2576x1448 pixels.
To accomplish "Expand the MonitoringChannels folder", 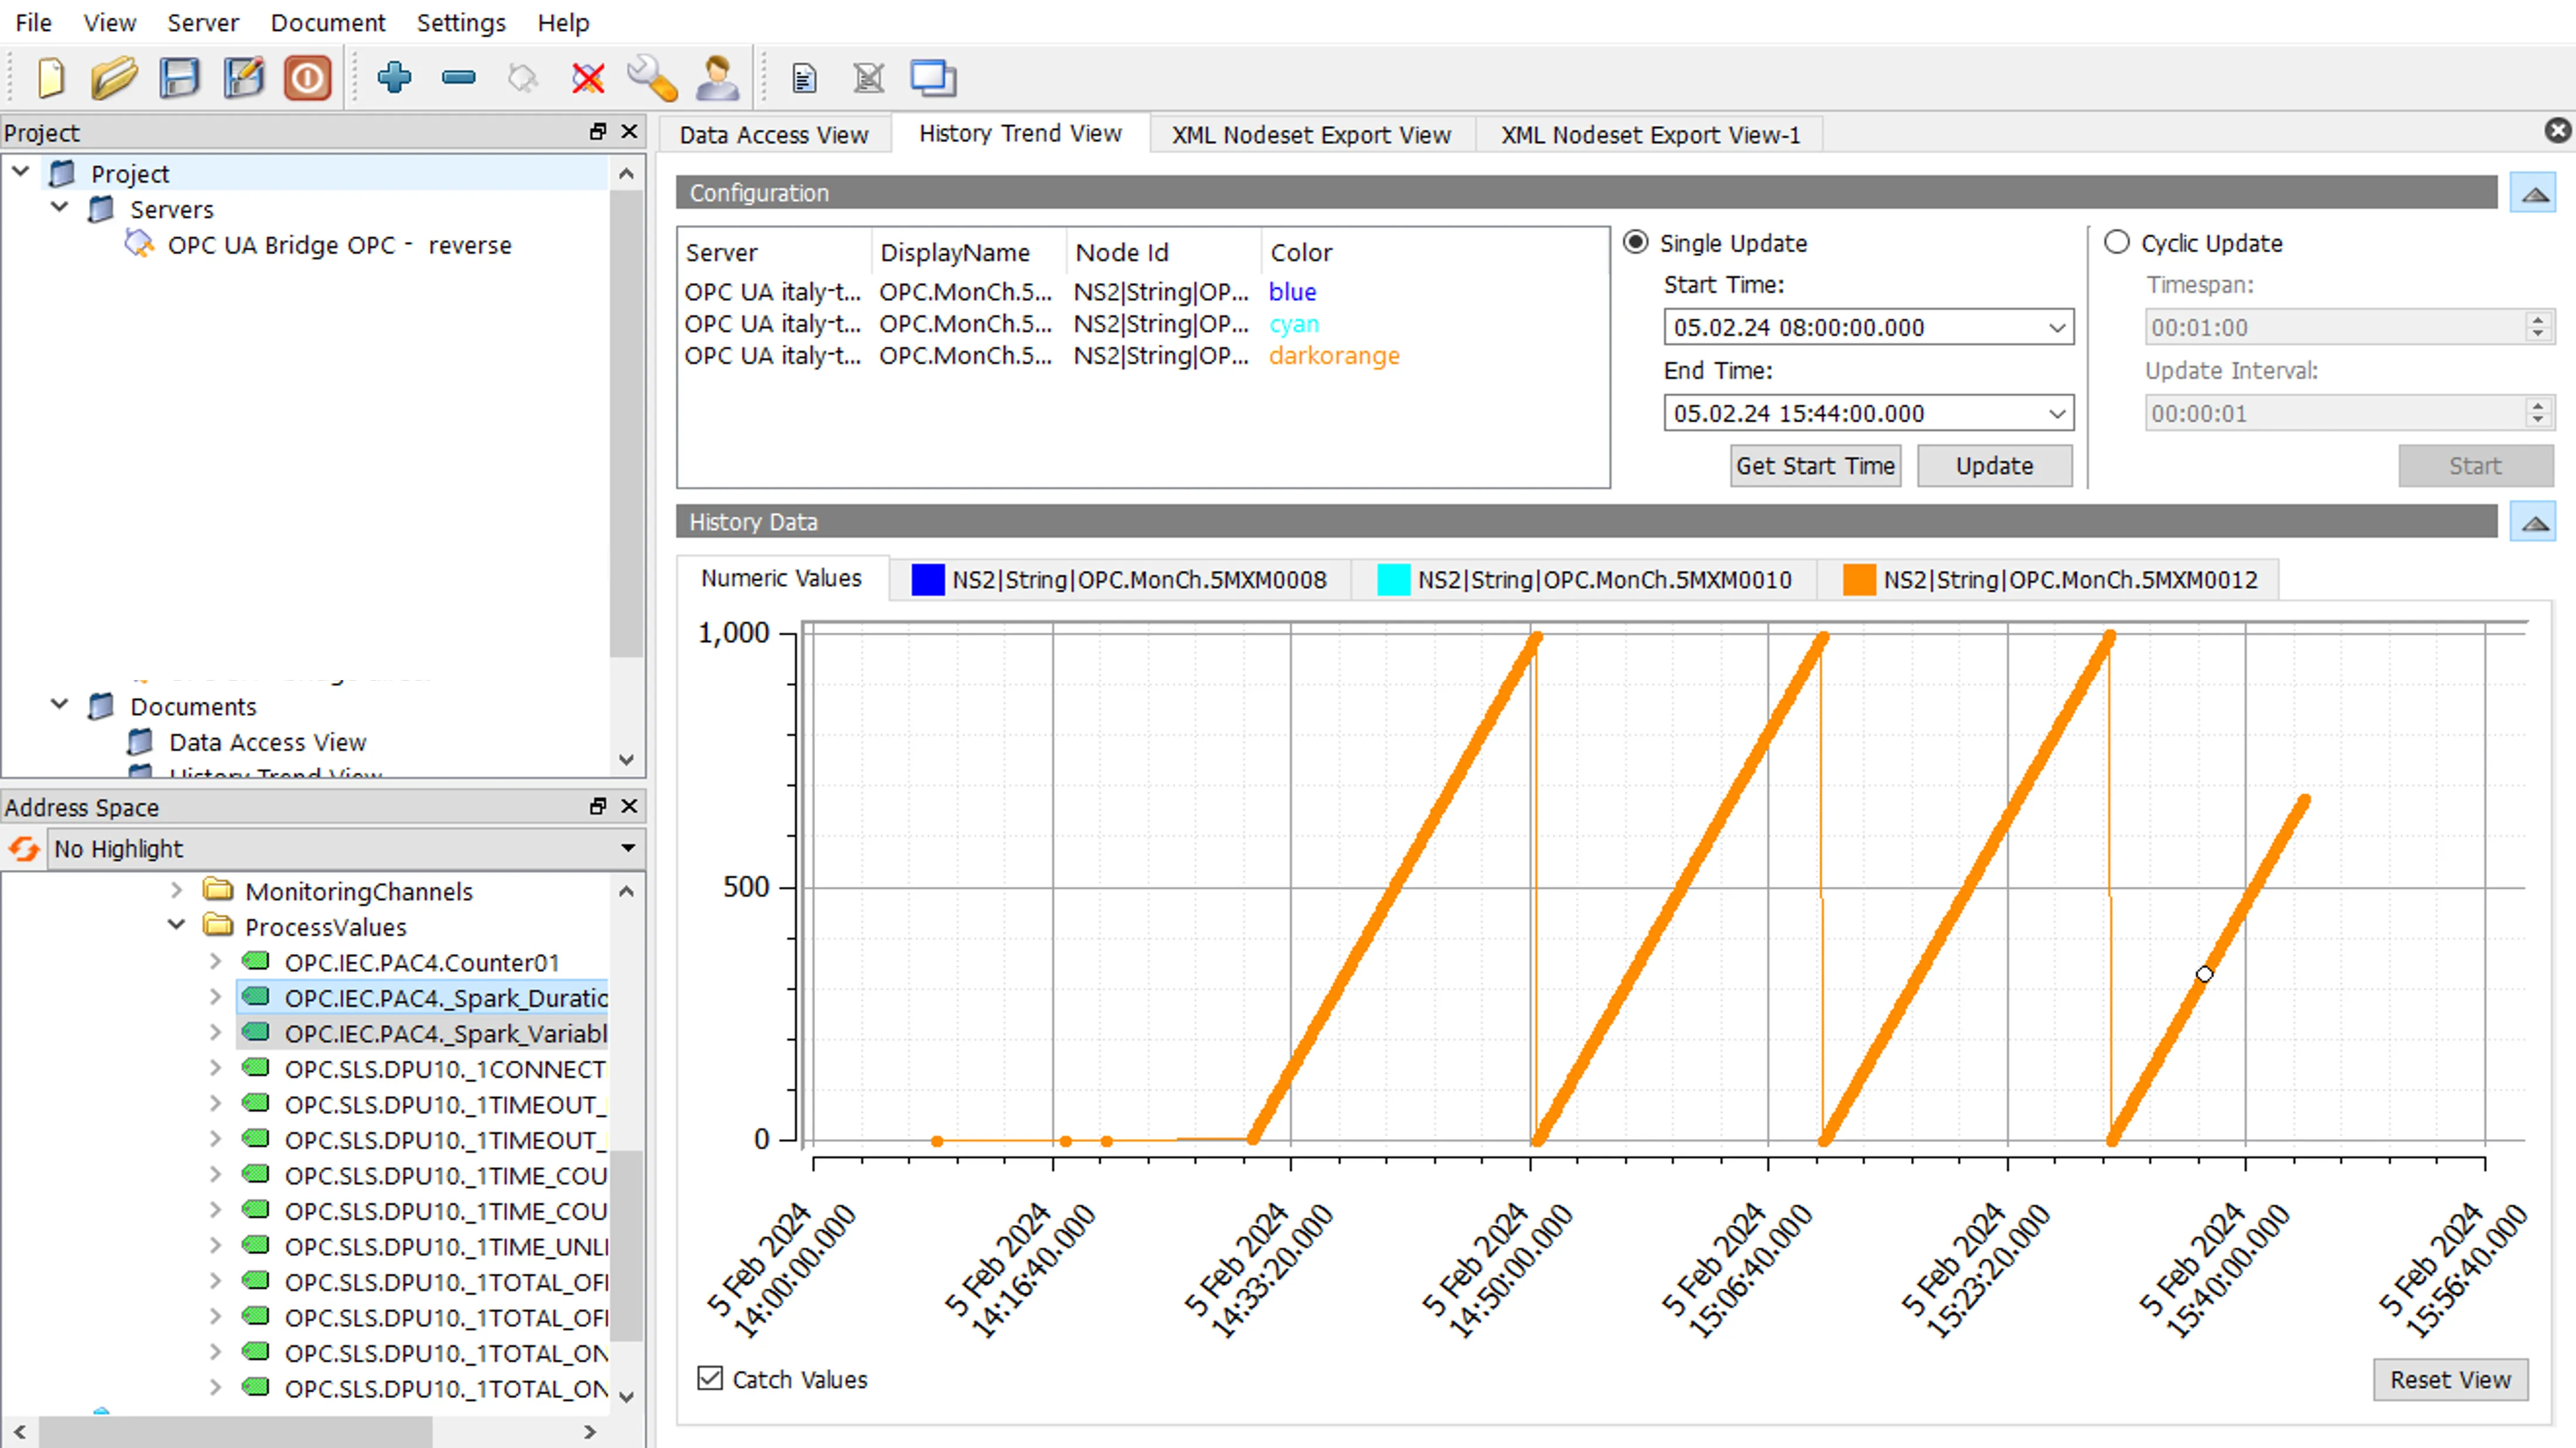I will (176, 889).
